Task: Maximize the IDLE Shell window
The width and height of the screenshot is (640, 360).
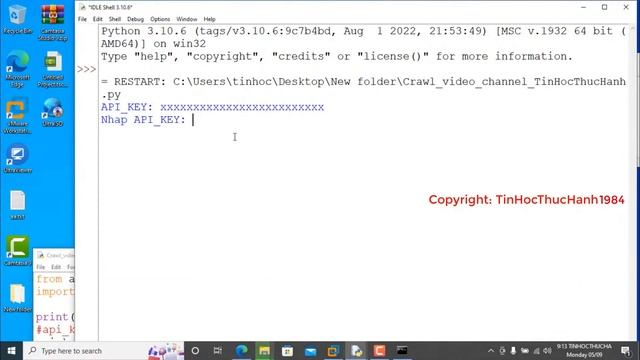Action: (x=604, y=7)
